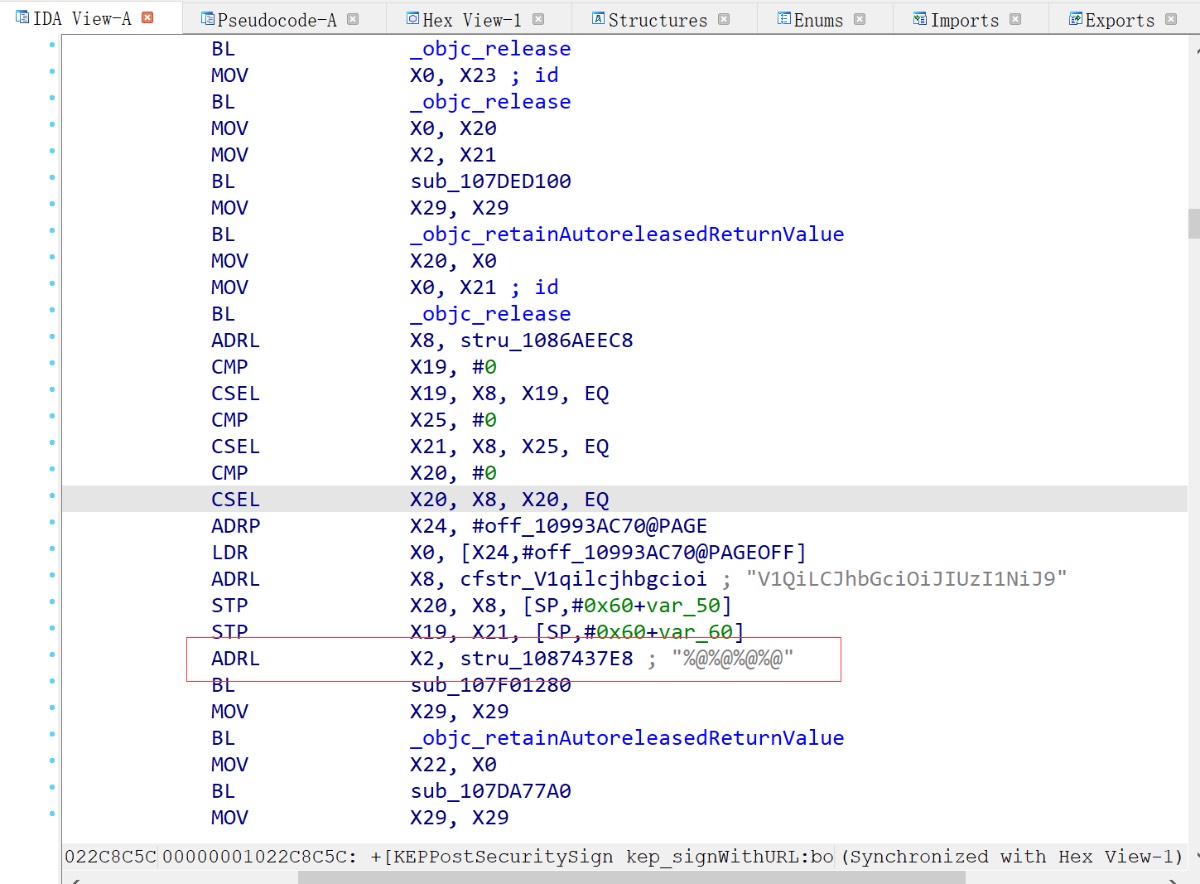Click the Pseudocode-A tab icon
1200x884 pixels.
click(207, 19)
